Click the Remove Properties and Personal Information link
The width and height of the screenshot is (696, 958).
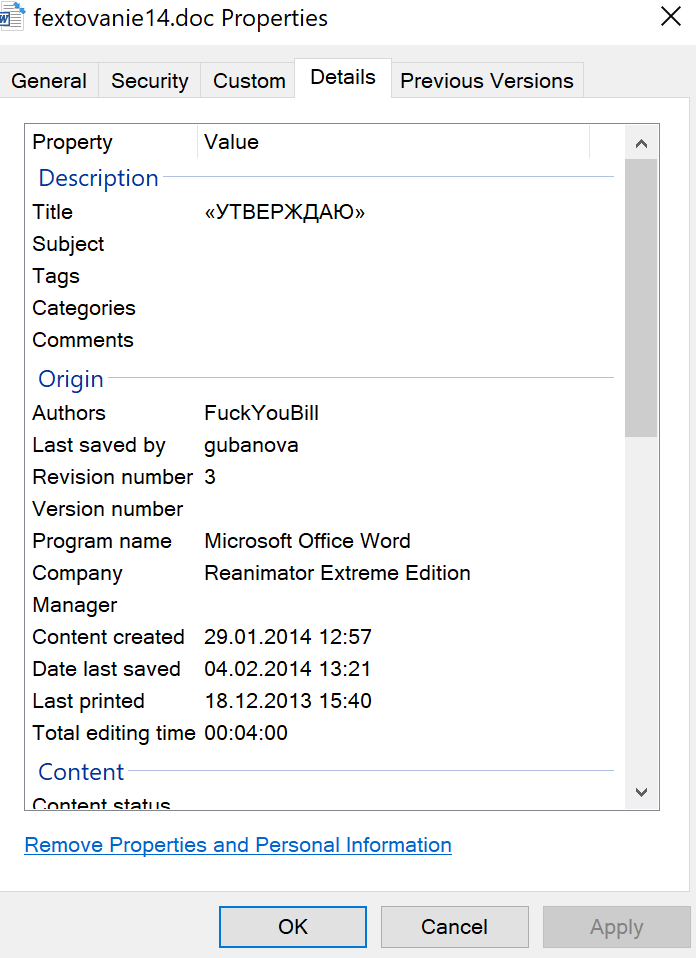pyautogui.click(x=238, y=845)
